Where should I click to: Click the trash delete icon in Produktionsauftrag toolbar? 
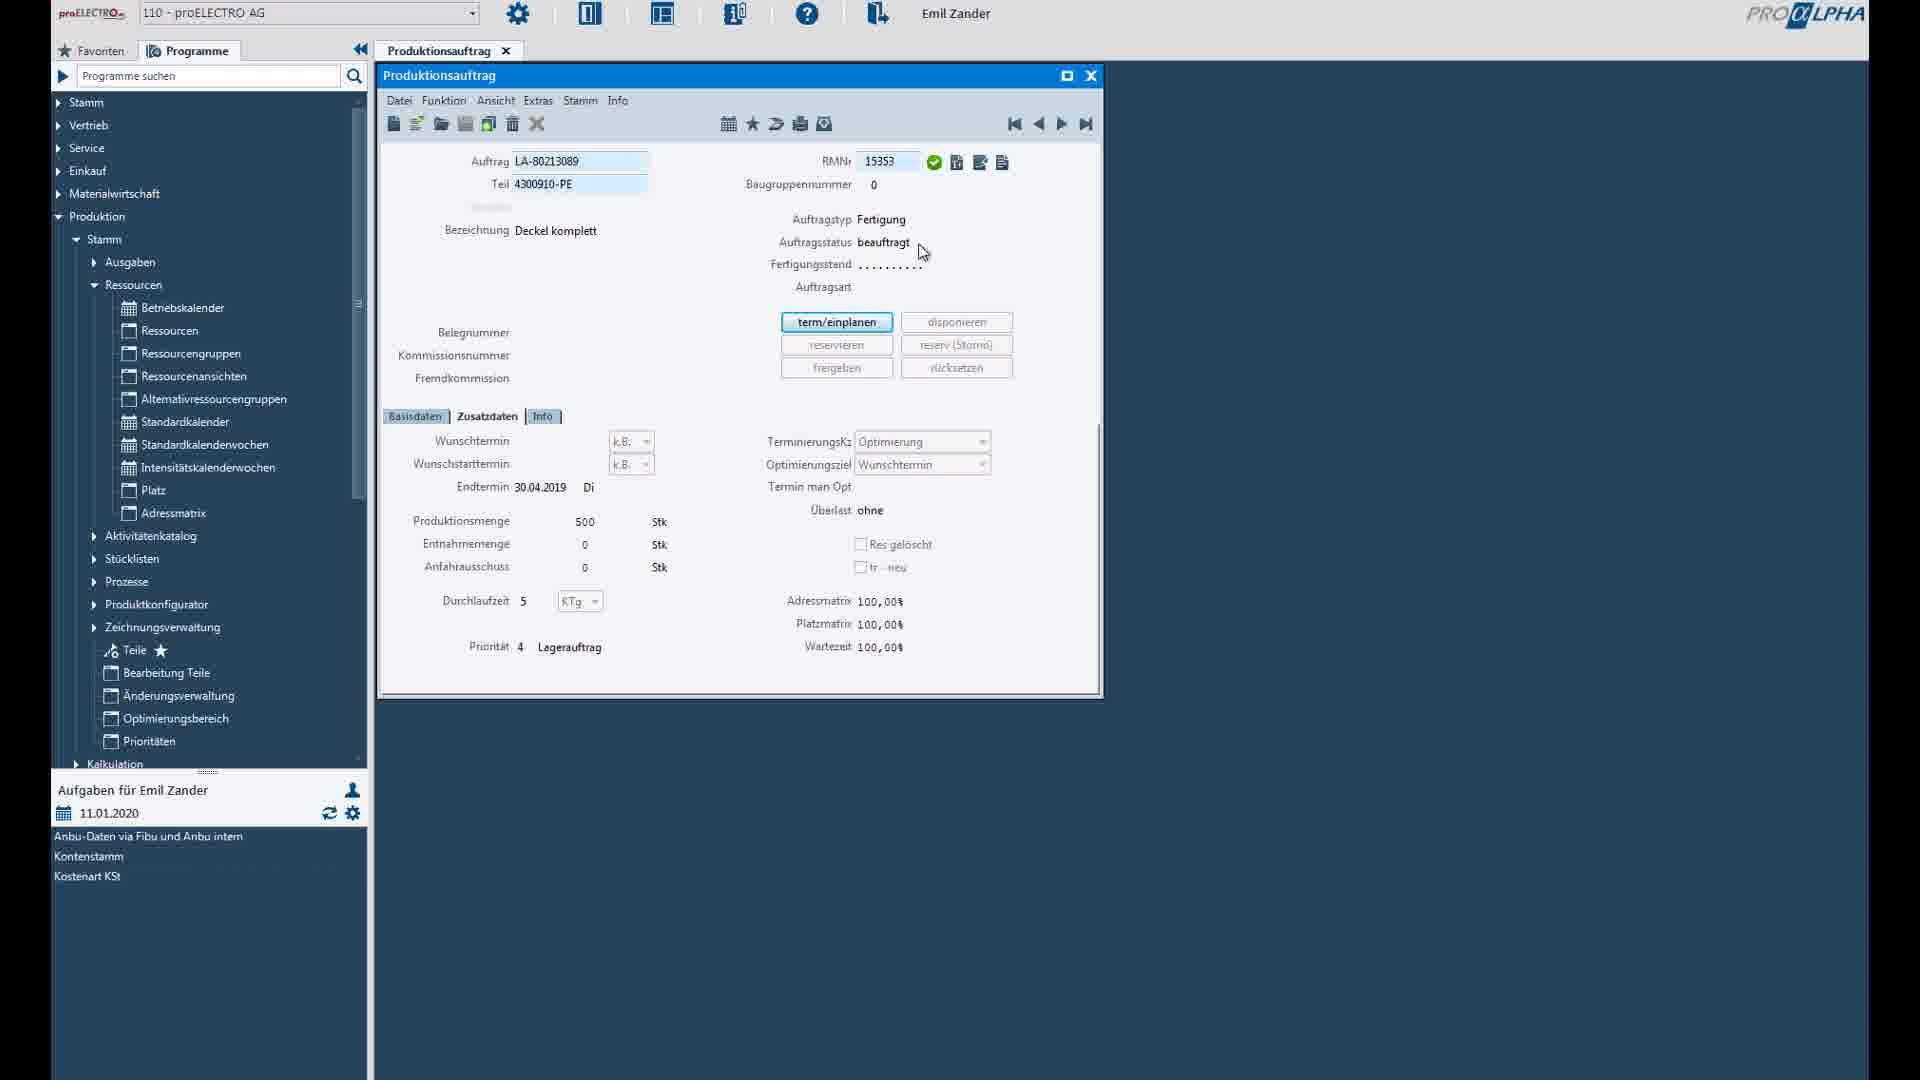513,124
